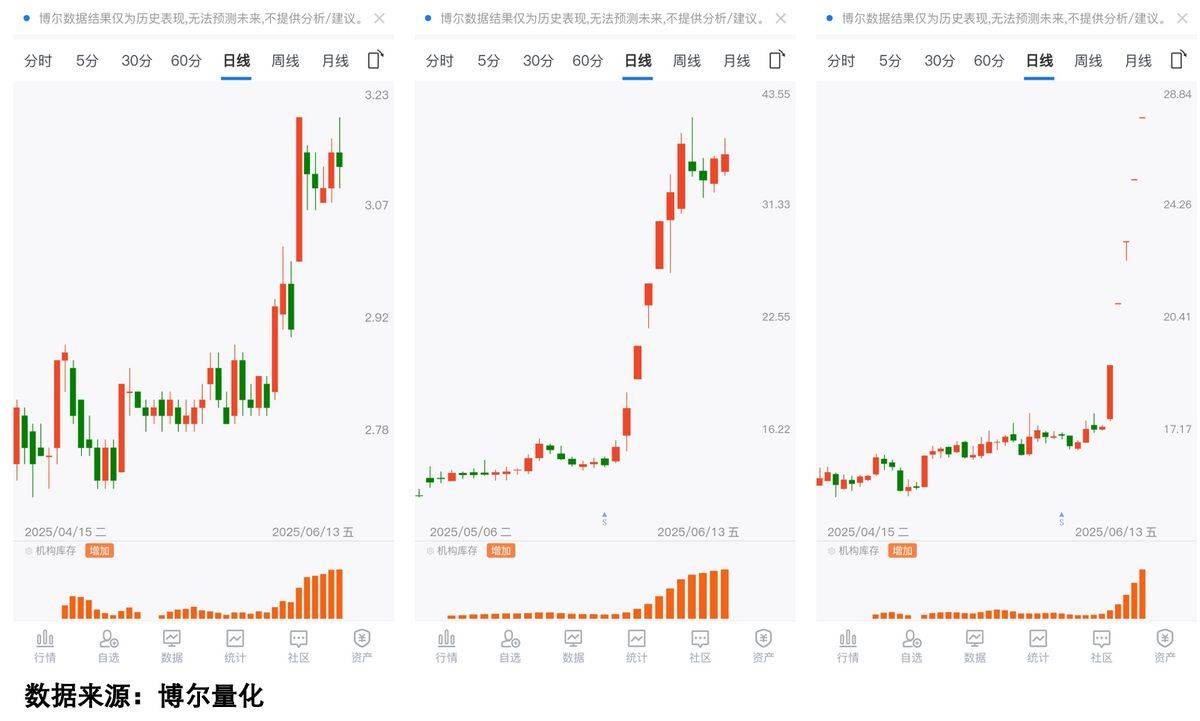Expand the 增加 label on the middle chart
The height and width of the screenshot is (721, 1200).
click(500, 550)
